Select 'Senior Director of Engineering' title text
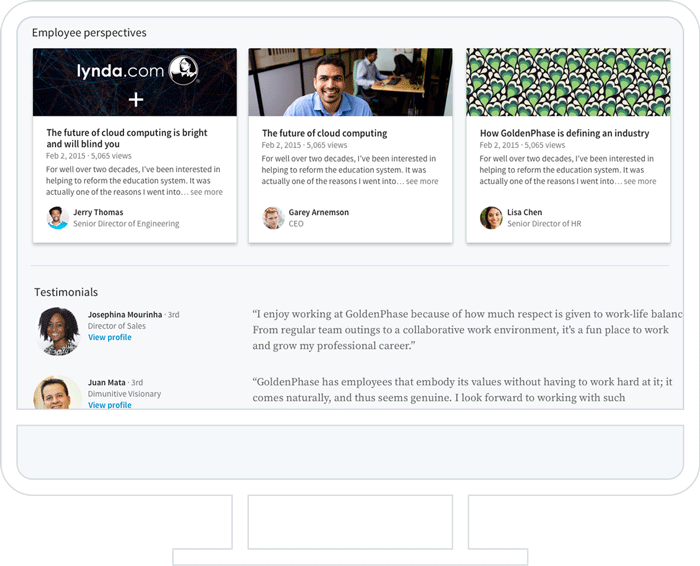 point(126,224)
